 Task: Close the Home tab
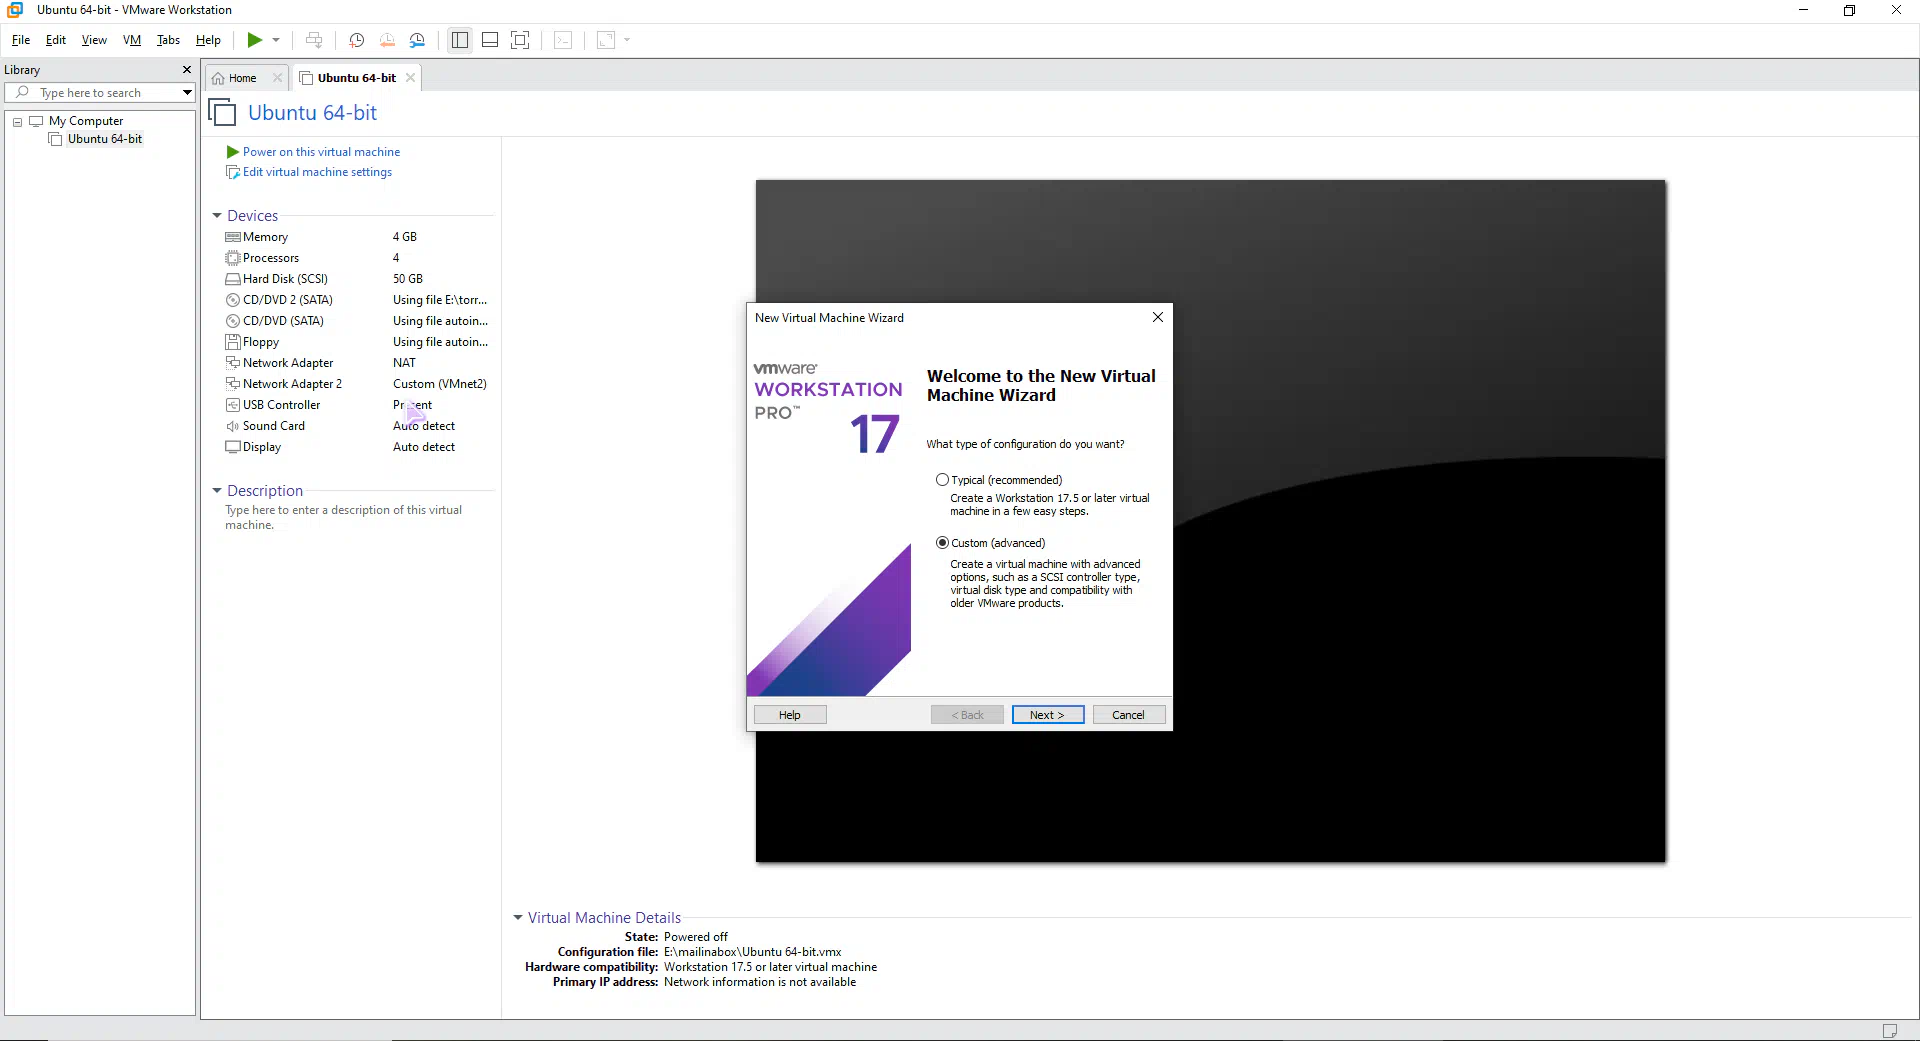(x=278, y=78)
